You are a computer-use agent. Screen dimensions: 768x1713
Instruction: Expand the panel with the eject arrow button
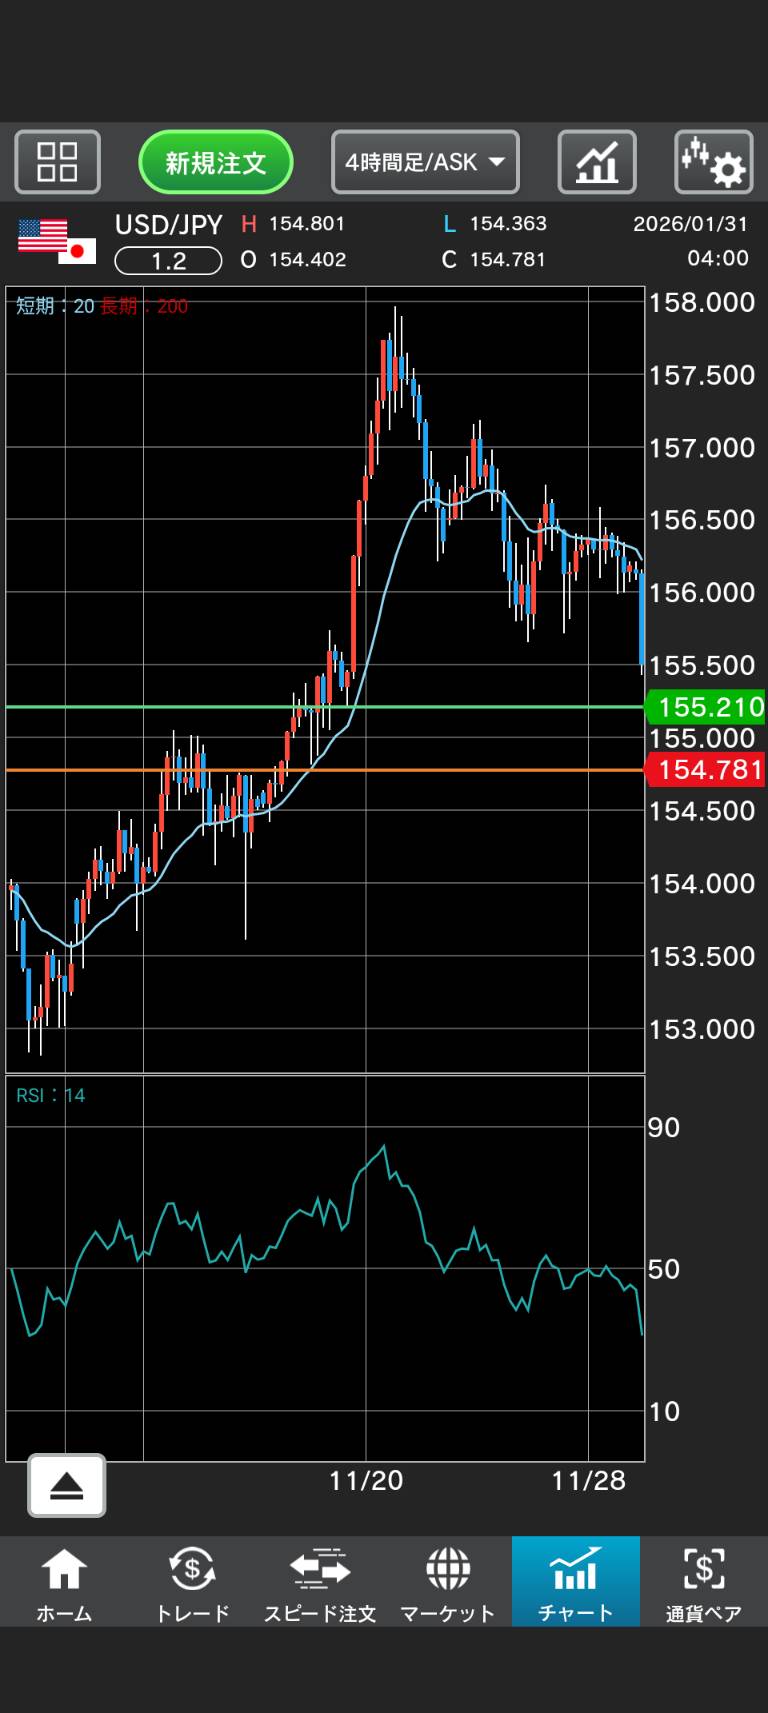point(66,1485)
